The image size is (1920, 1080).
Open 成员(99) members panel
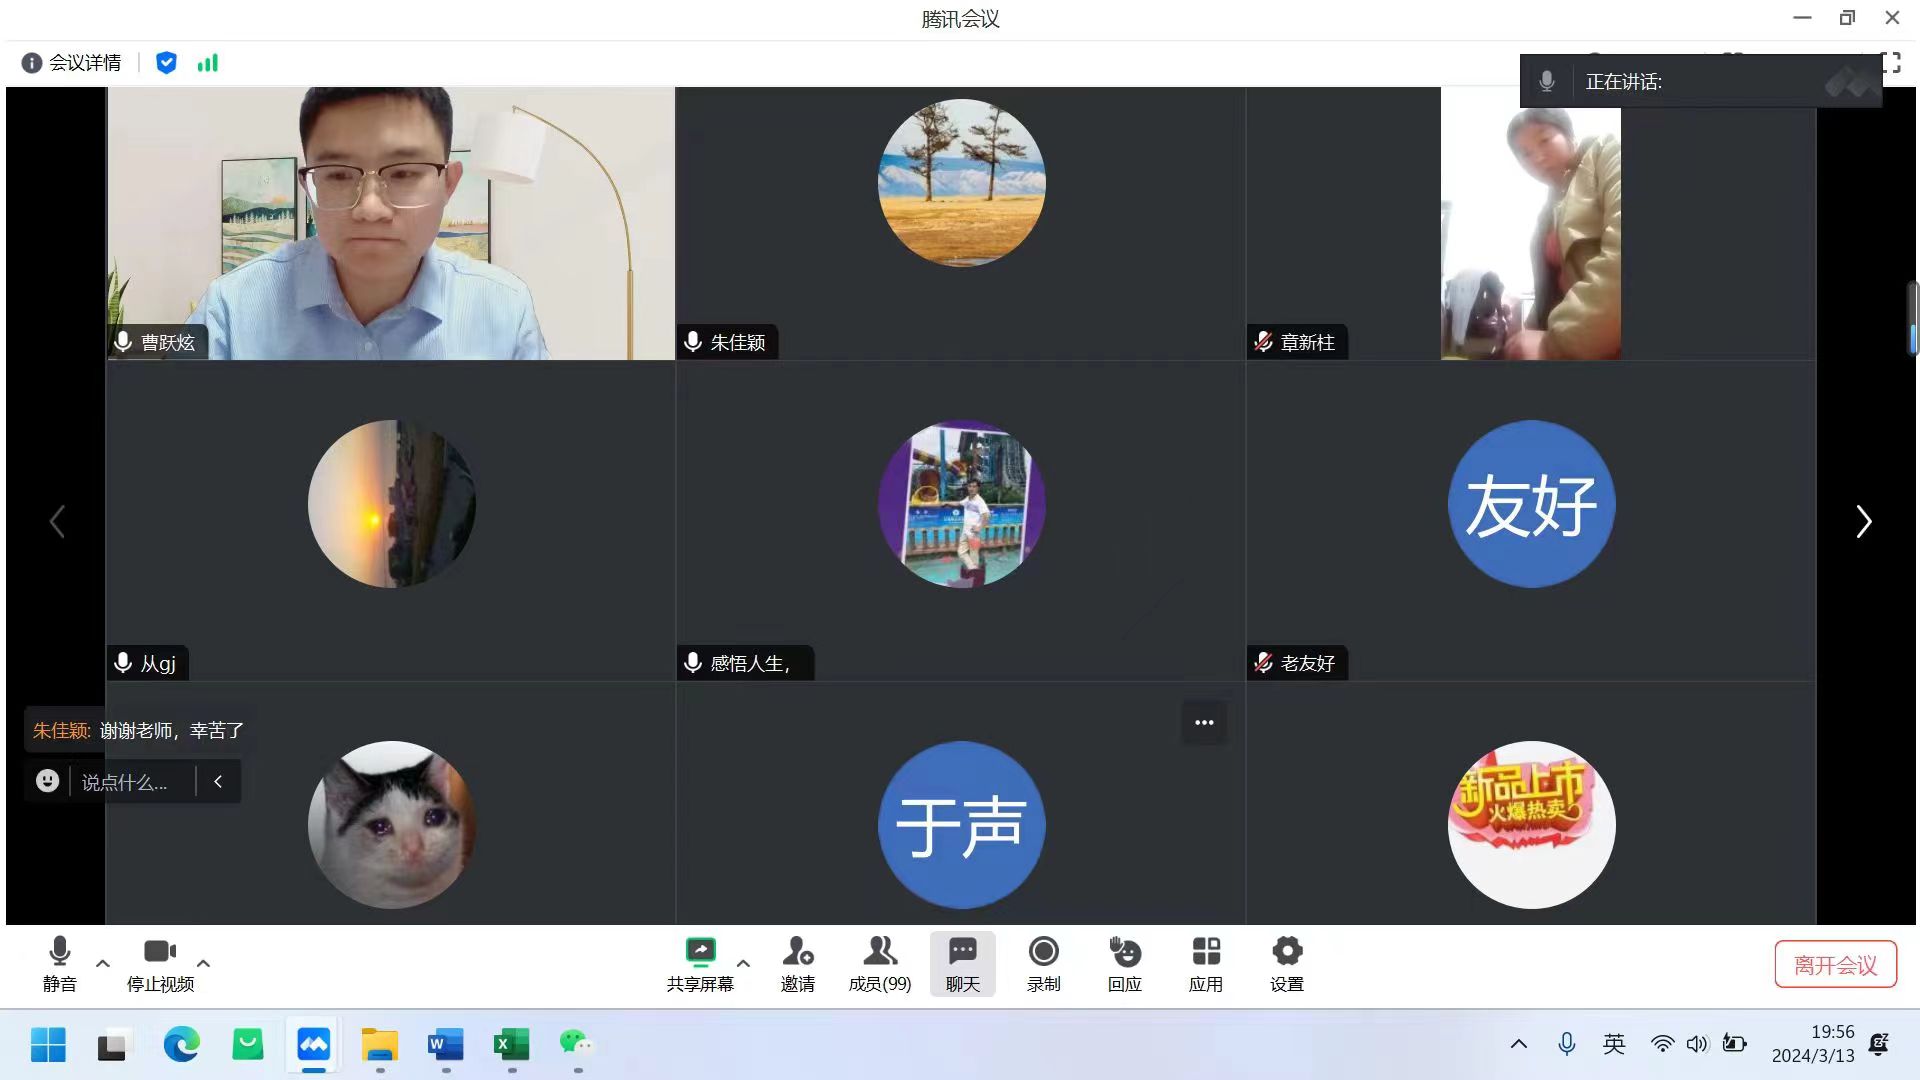(880, 964)
